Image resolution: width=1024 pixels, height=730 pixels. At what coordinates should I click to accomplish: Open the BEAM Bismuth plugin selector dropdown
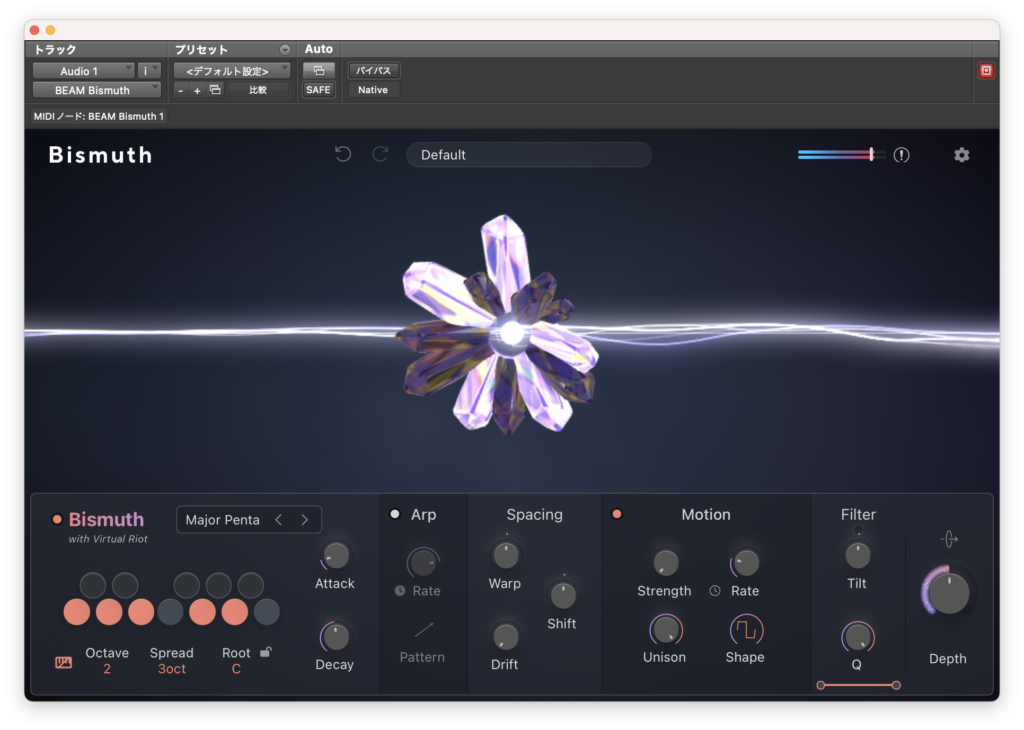click(x=97, y=90)
